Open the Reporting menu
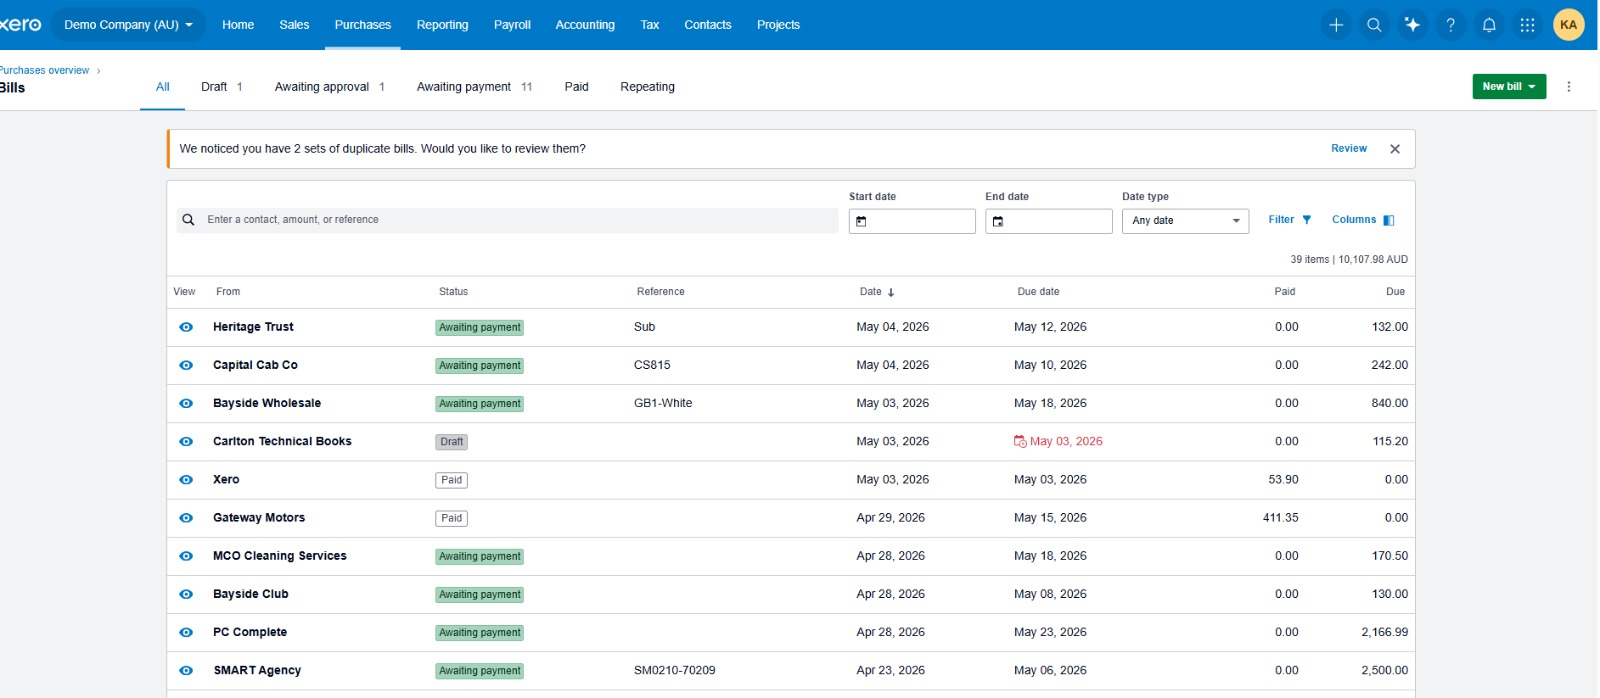This screenshot has width=1600, height=698. pos(442,25)
